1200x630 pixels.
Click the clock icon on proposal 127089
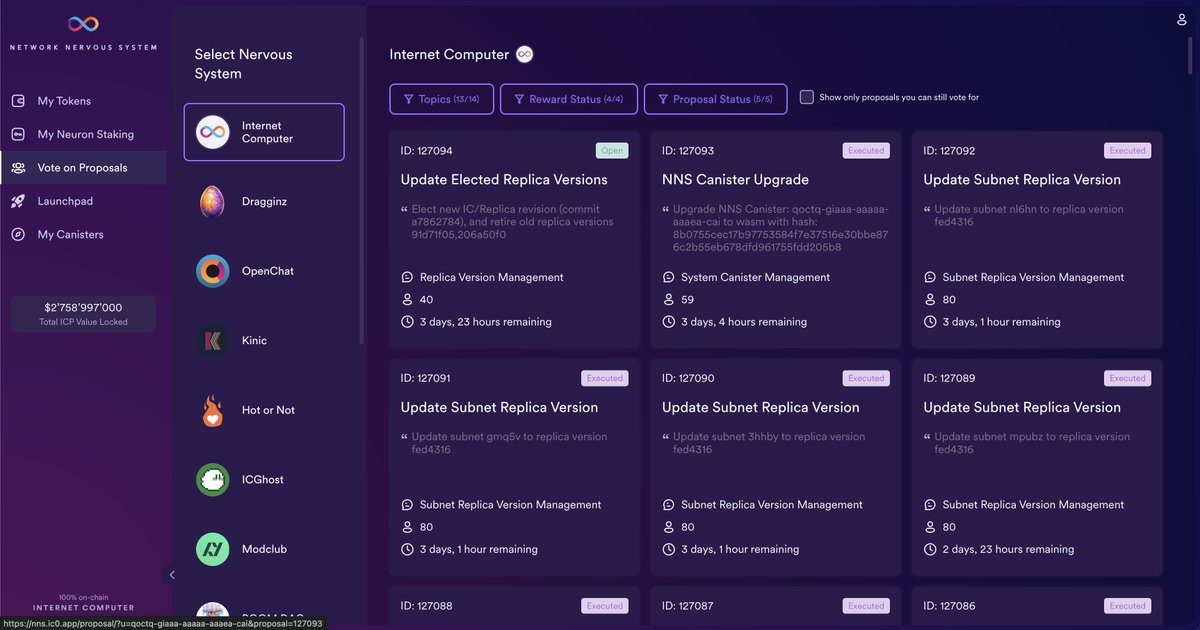[930, 549]
